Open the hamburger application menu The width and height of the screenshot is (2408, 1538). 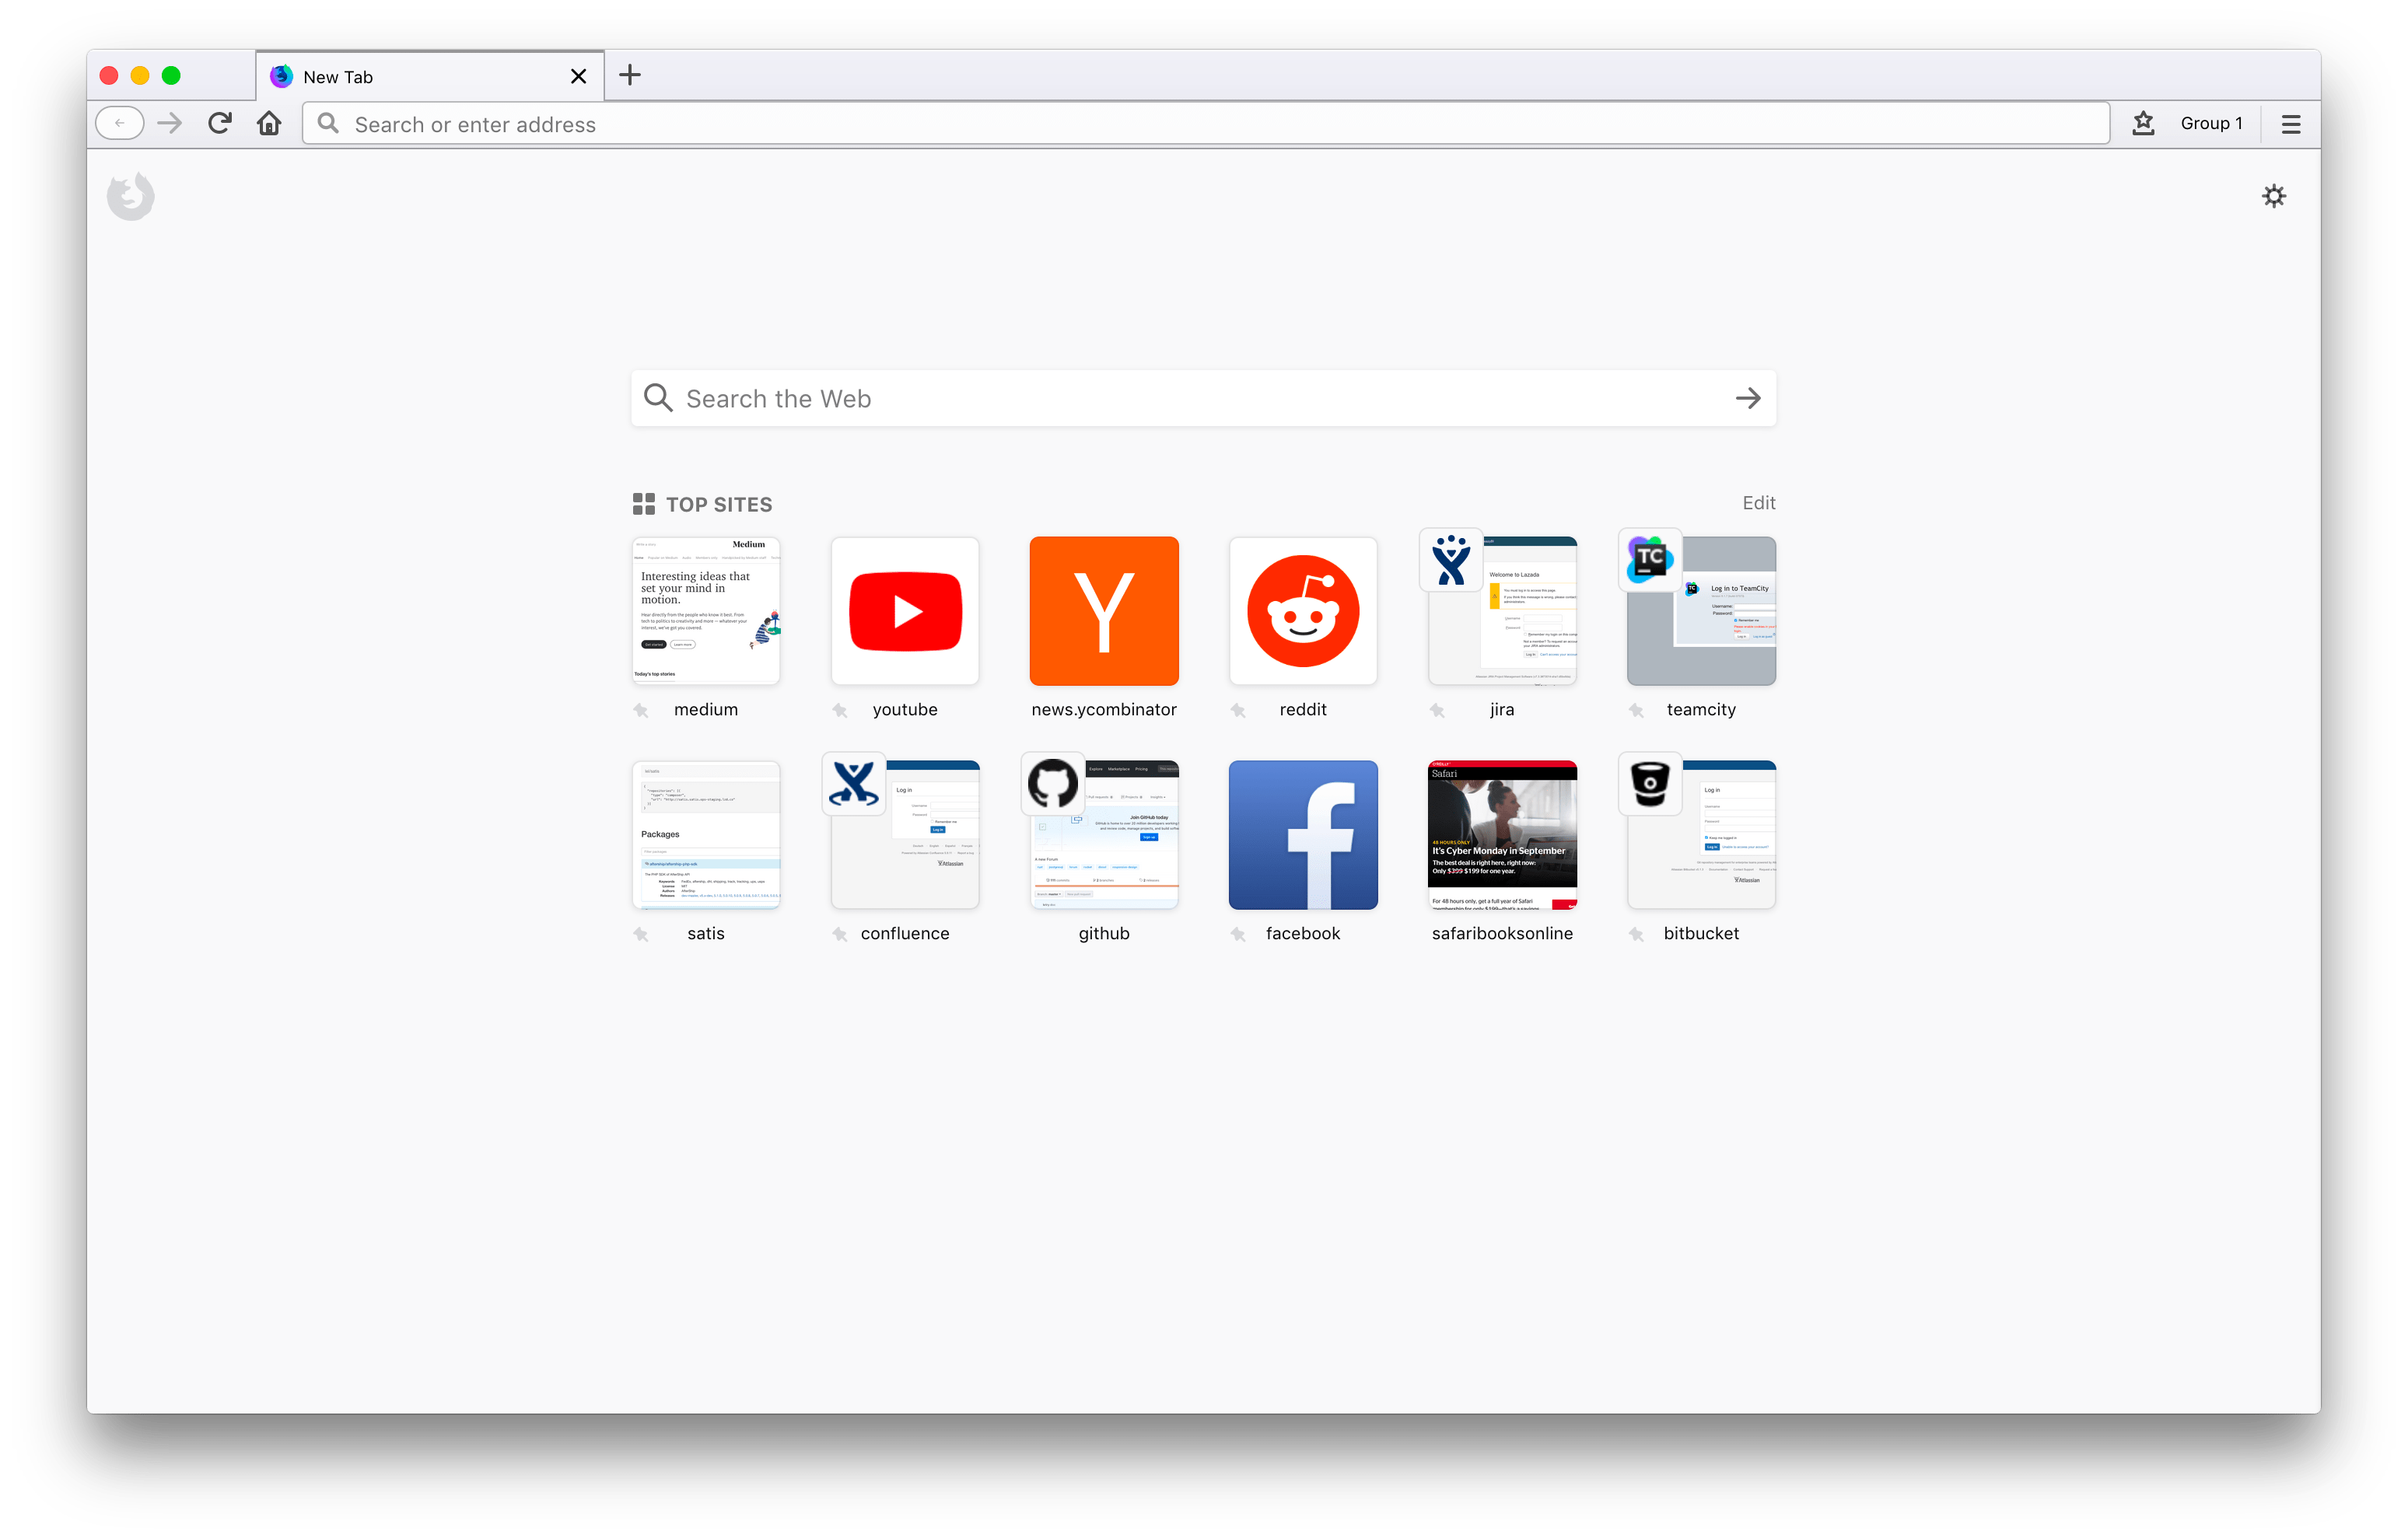pyautogui.click(x=2290, y=123)
